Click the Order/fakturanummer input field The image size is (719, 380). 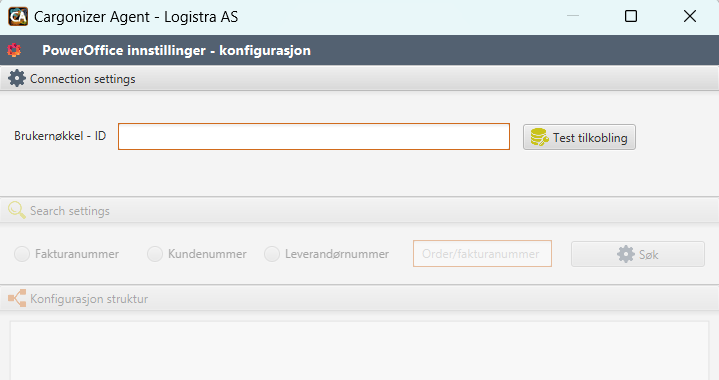click(x=482, y=253)
